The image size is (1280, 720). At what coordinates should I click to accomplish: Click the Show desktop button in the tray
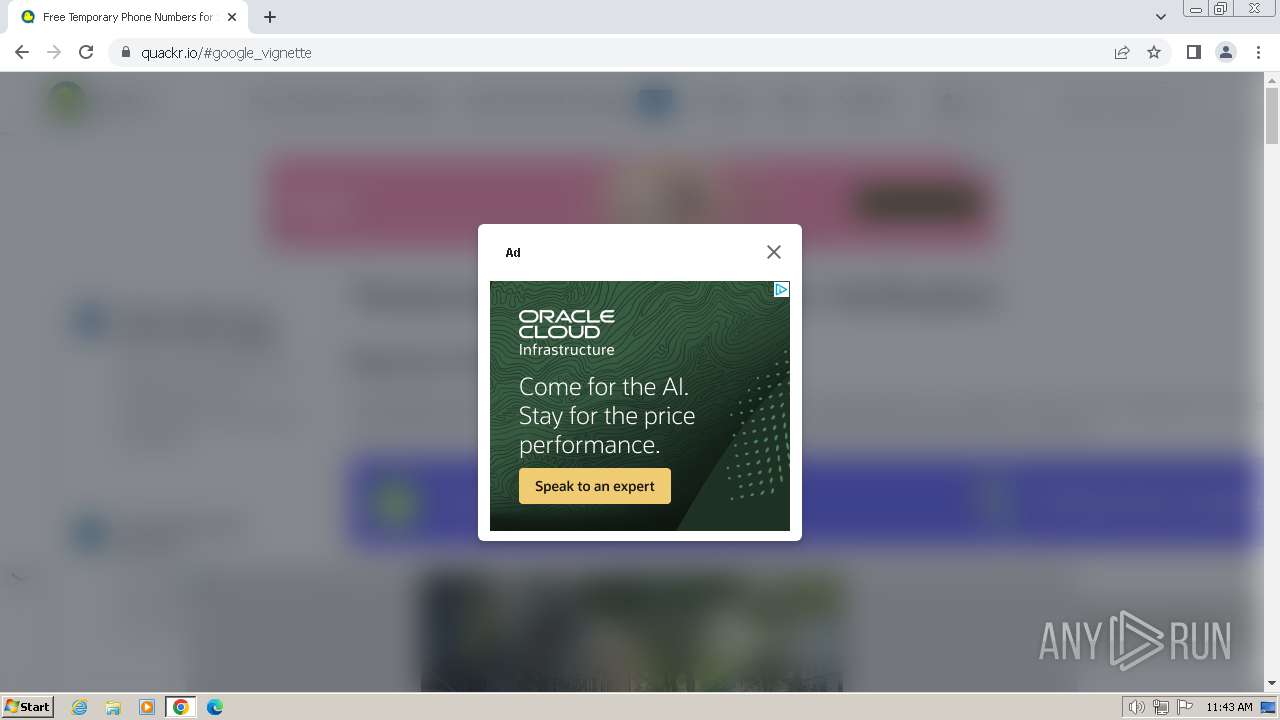1268,707
